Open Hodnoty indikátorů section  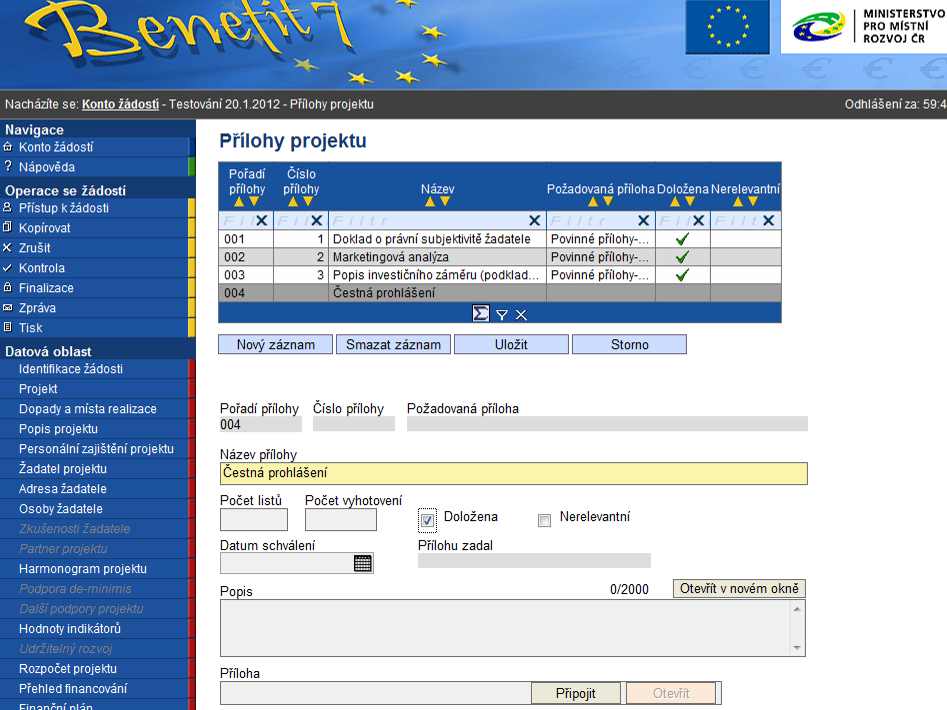[69, 628]
